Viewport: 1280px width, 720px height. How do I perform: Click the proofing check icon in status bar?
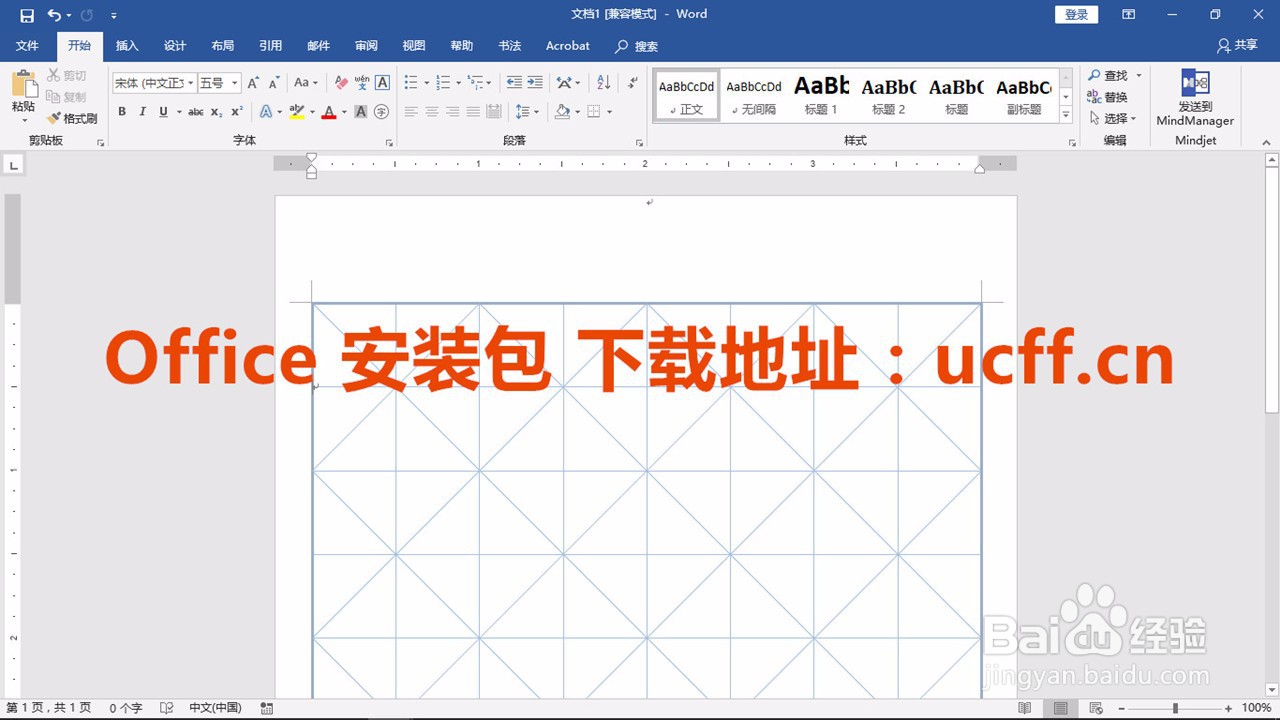pos(167,708)
